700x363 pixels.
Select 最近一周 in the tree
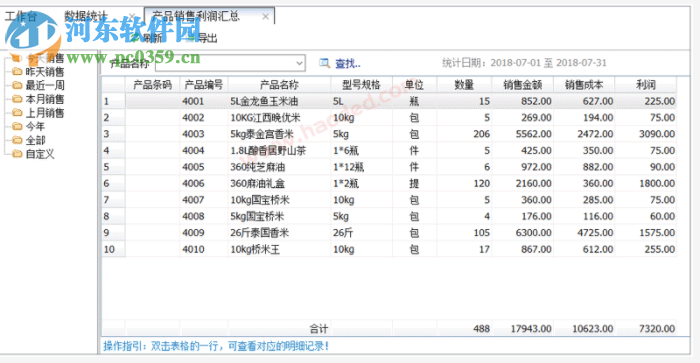tap(45, 85)
